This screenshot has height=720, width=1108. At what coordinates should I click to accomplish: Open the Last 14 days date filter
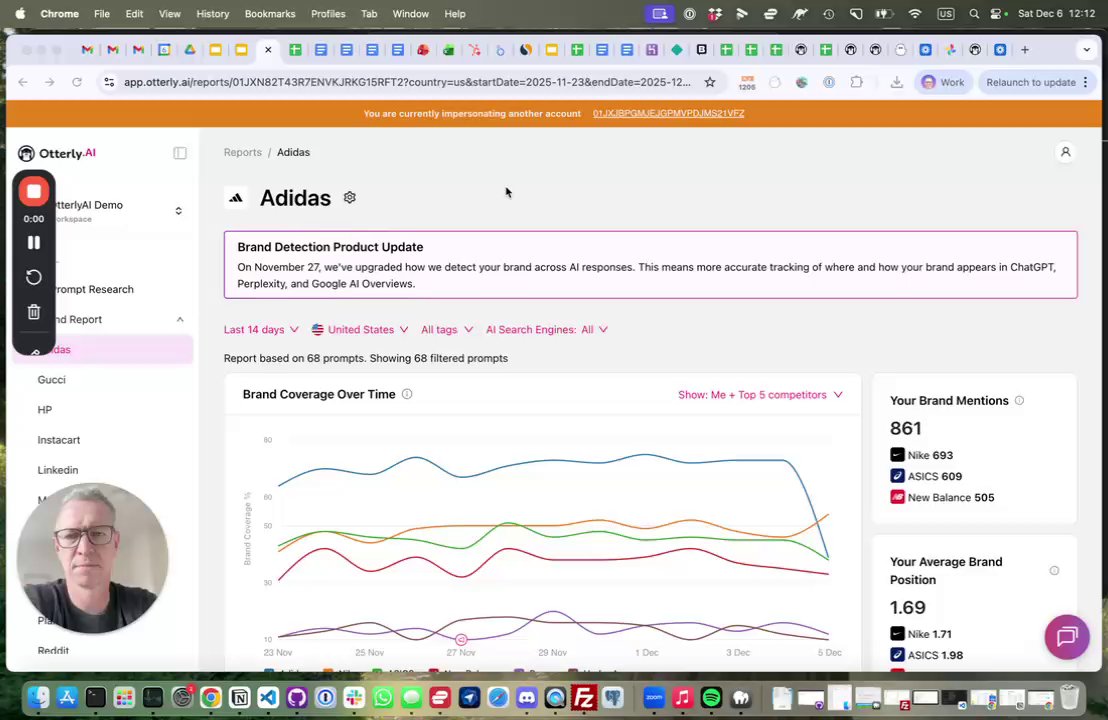(261, 329)
